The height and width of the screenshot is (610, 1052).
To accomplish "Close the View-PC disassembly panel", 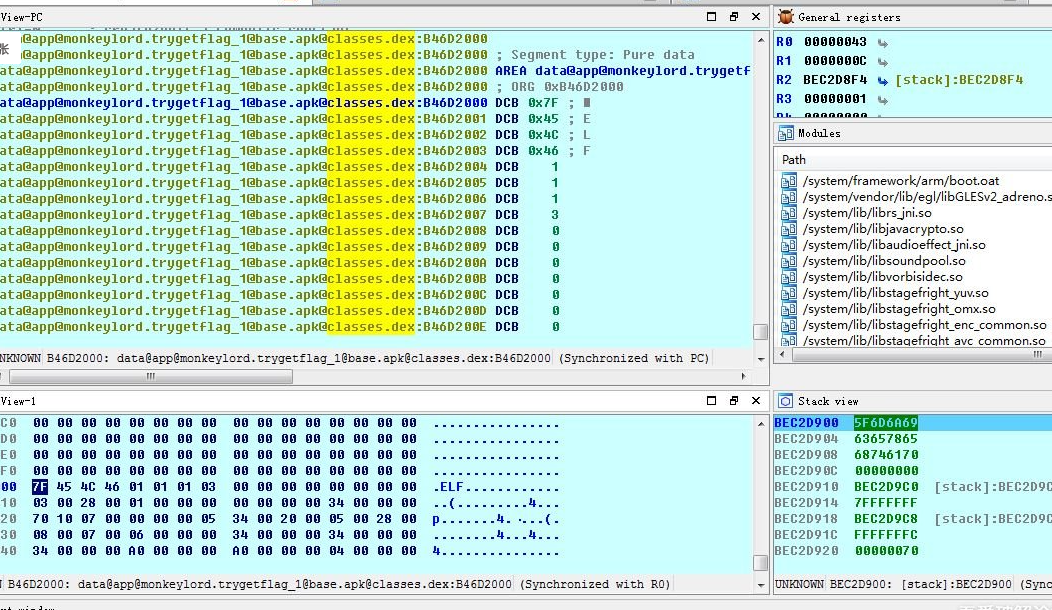I will pyautogui.click(x=756, y=17).
